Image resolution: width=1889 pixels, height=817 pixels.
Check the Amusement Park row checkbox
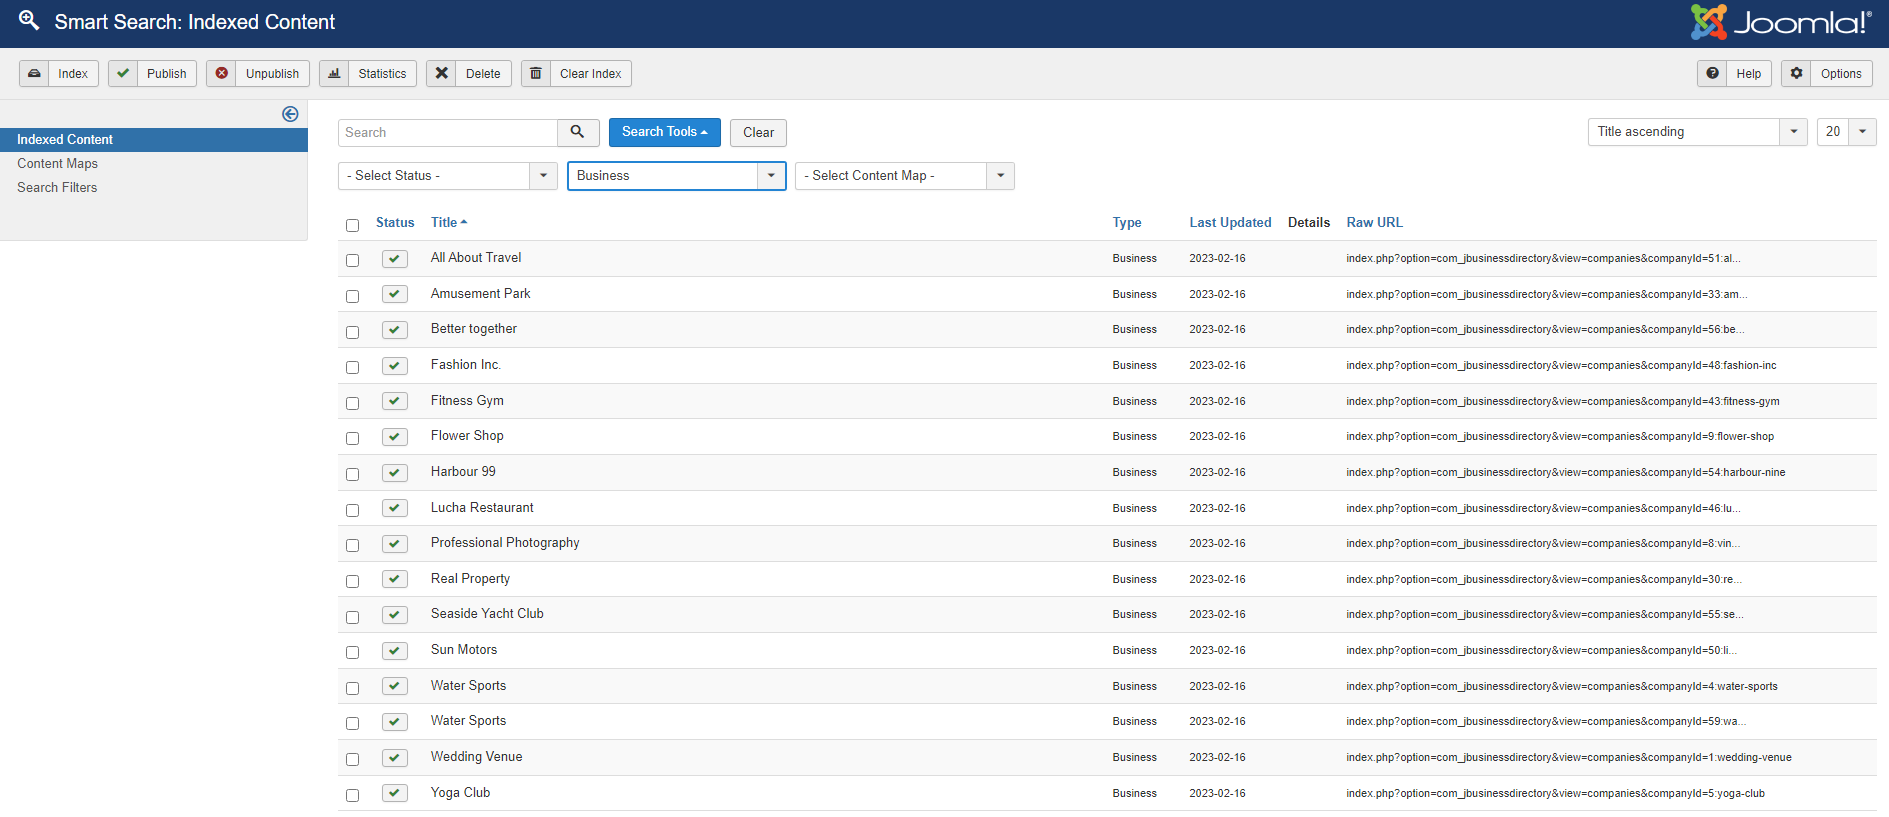352,296
